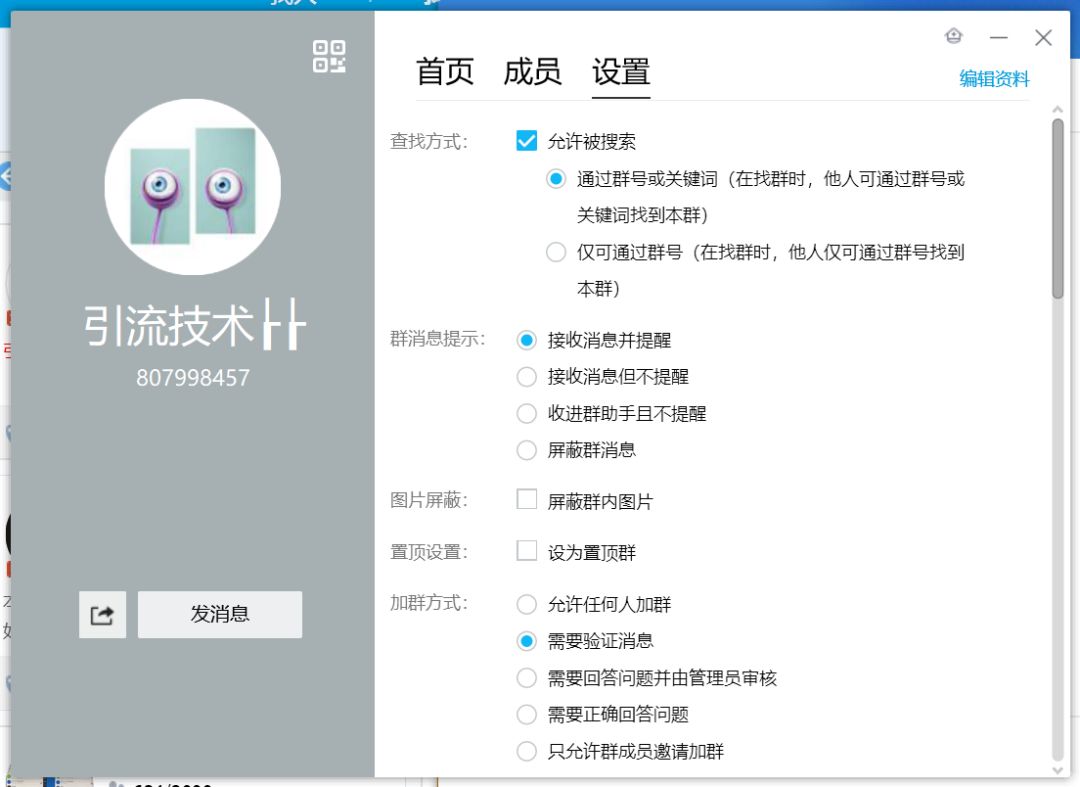Close the group settings window
This screenshot has width=1080, height=787.
[1043, 37]
